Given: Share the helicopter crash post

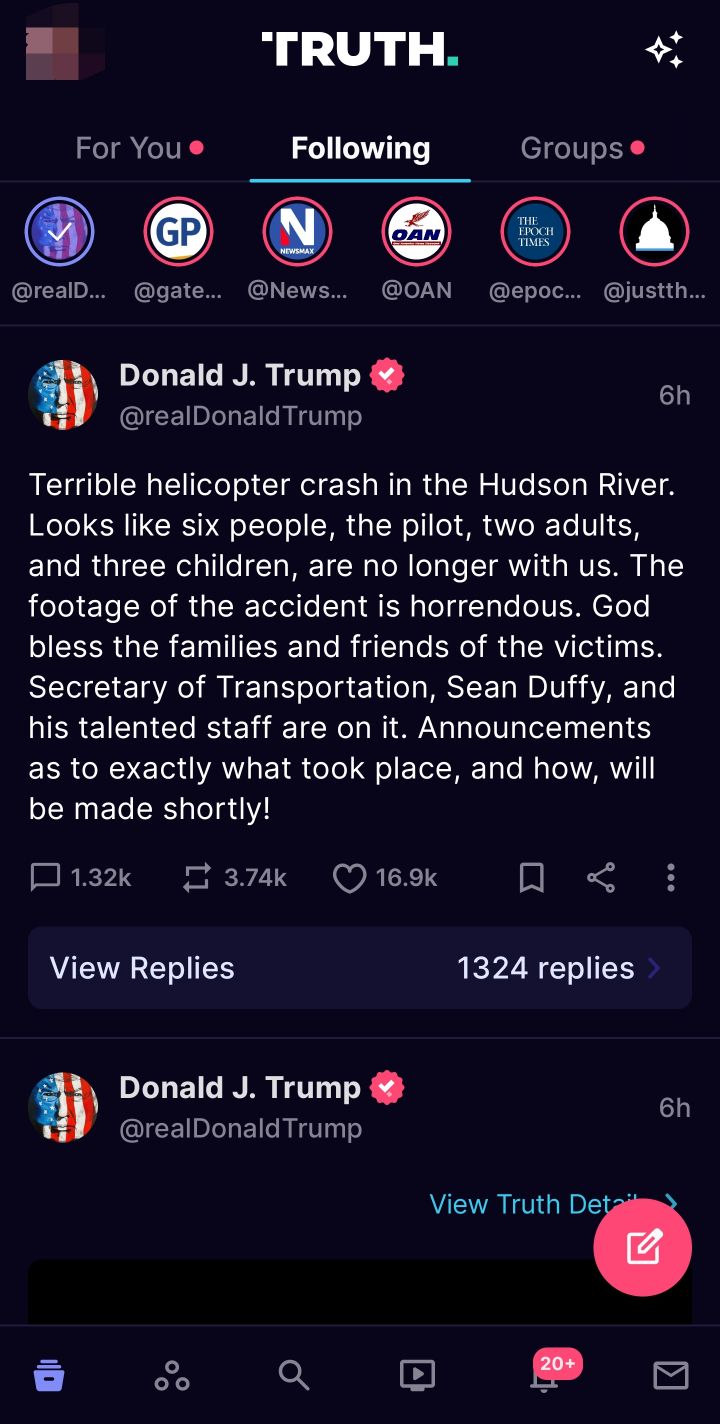Looking at the screenshot, I should coord(601,878).
